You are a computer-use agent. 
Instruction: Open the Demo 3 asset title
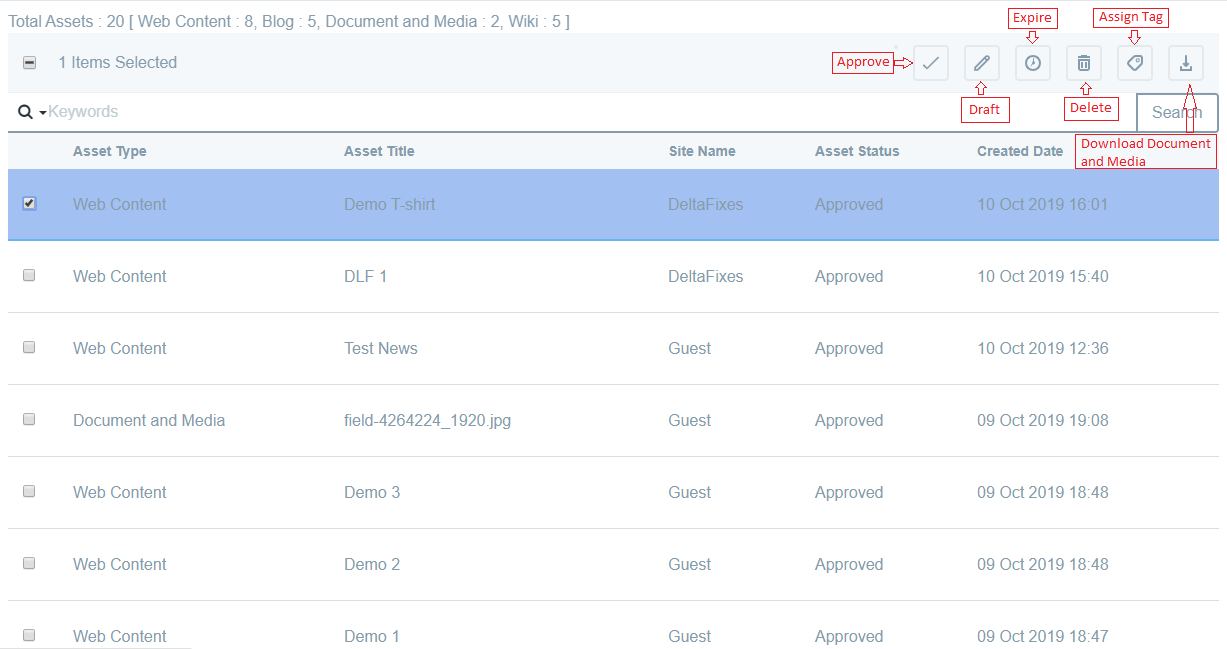(x=371, y=492)
